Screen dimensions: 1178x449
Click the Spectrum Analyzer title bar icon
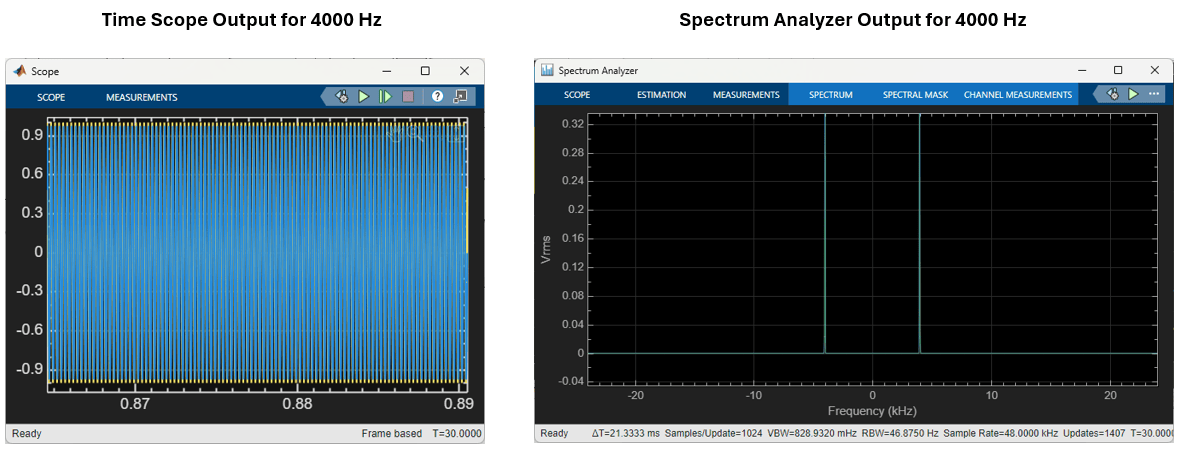[x=548, y=70]
